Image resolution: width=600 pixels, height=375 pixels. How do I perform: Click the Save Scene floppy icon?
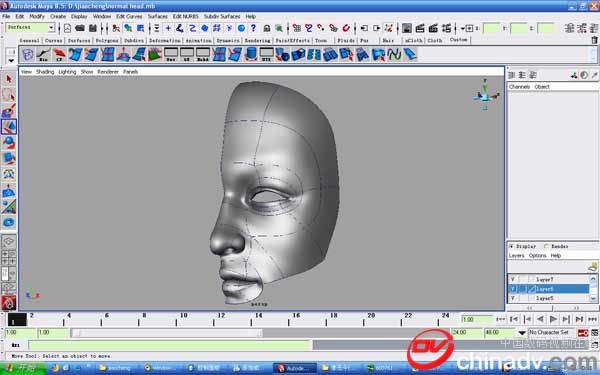(93, 28)
